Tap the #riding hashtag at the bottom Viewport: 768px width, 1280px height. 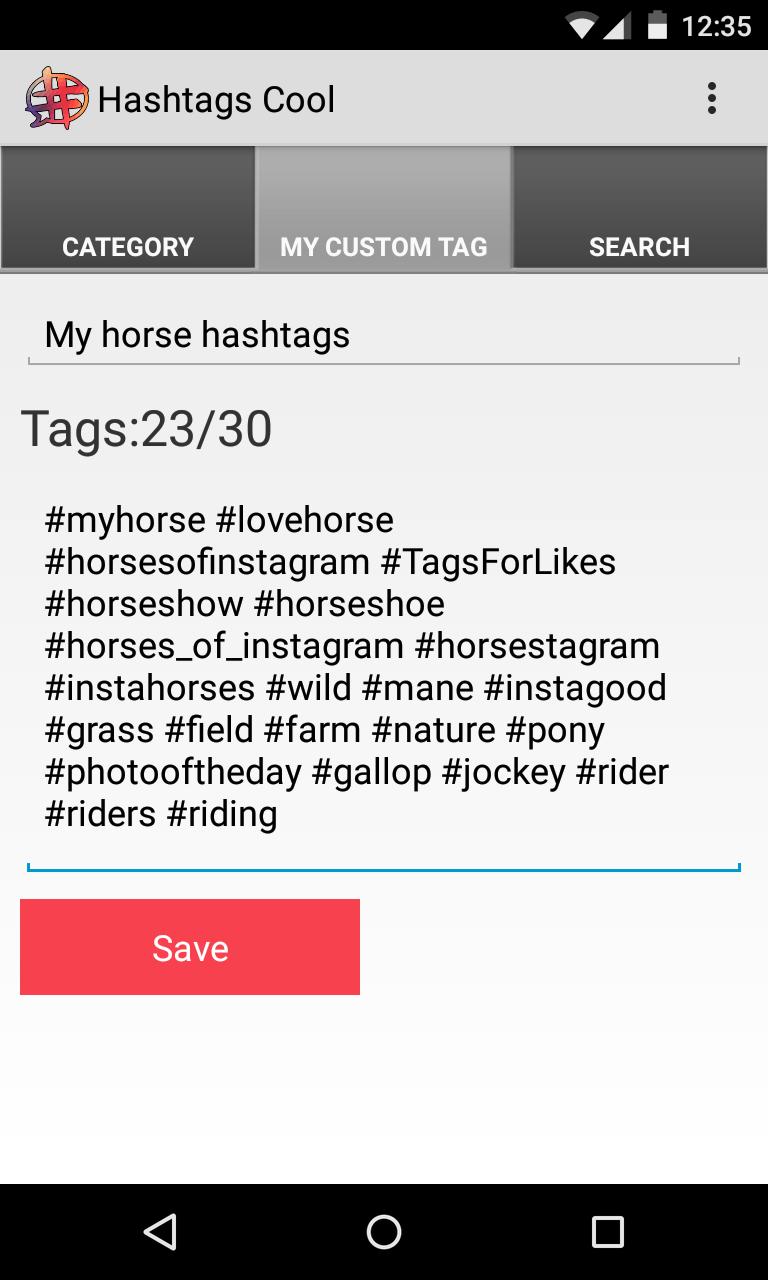click(222, 814)
